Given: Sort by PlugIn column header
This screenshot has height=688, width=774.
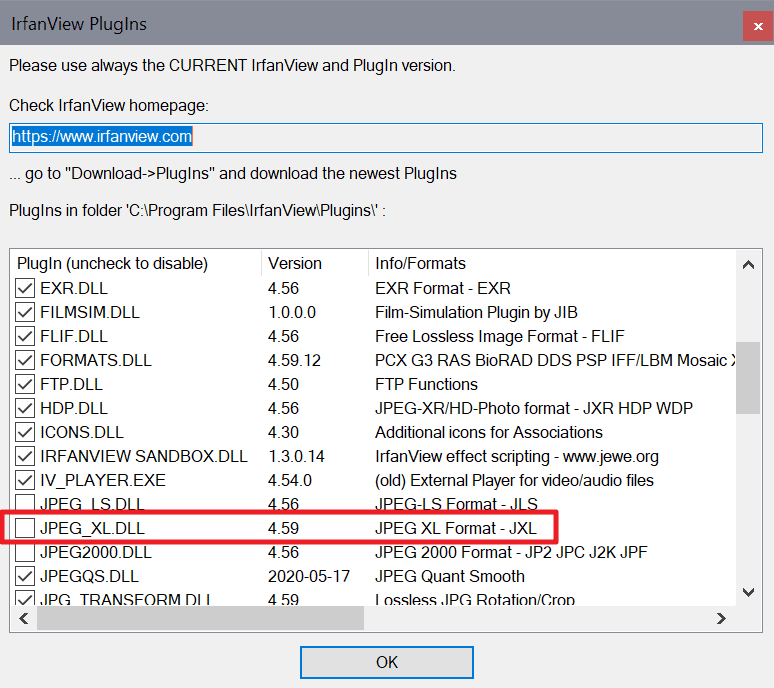Looking at the screenshot, I should (136, 264).
